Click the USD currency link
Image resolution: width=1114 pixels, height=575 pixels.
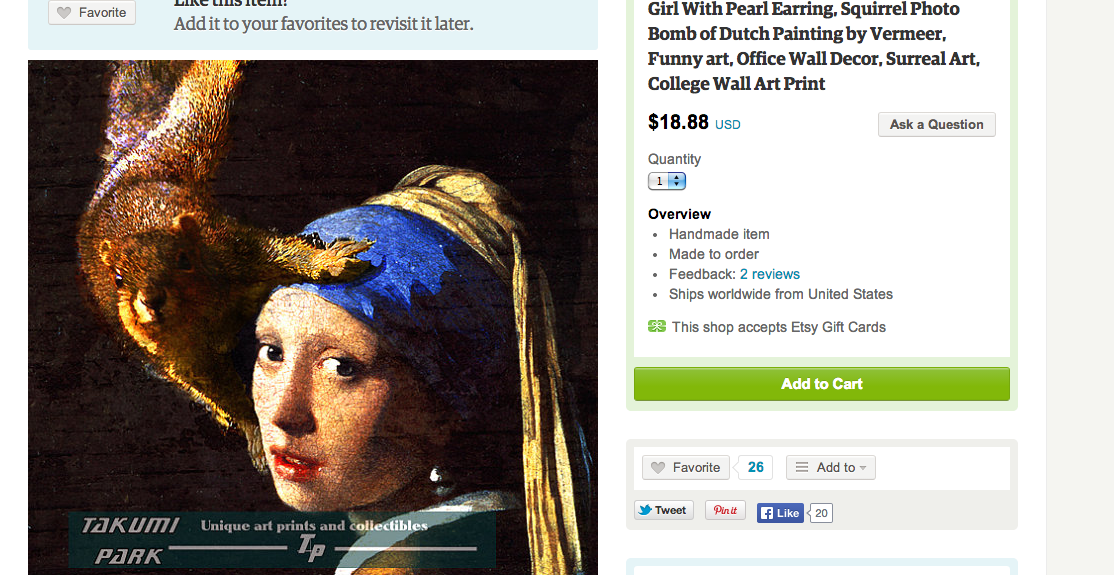tap(728, 125)
